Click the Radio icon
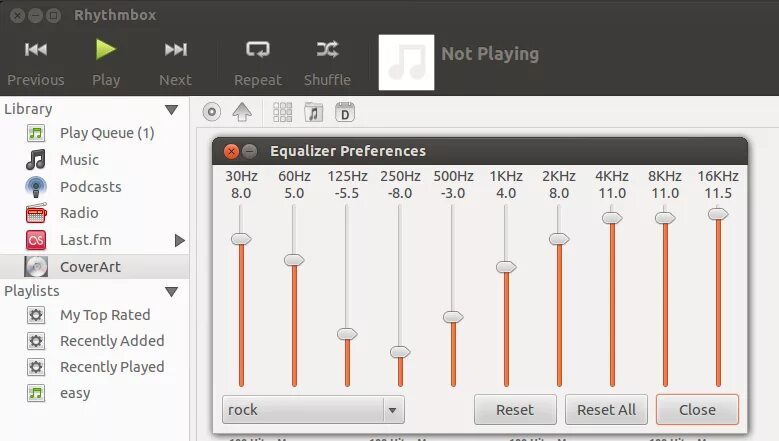 coord(36,213)
